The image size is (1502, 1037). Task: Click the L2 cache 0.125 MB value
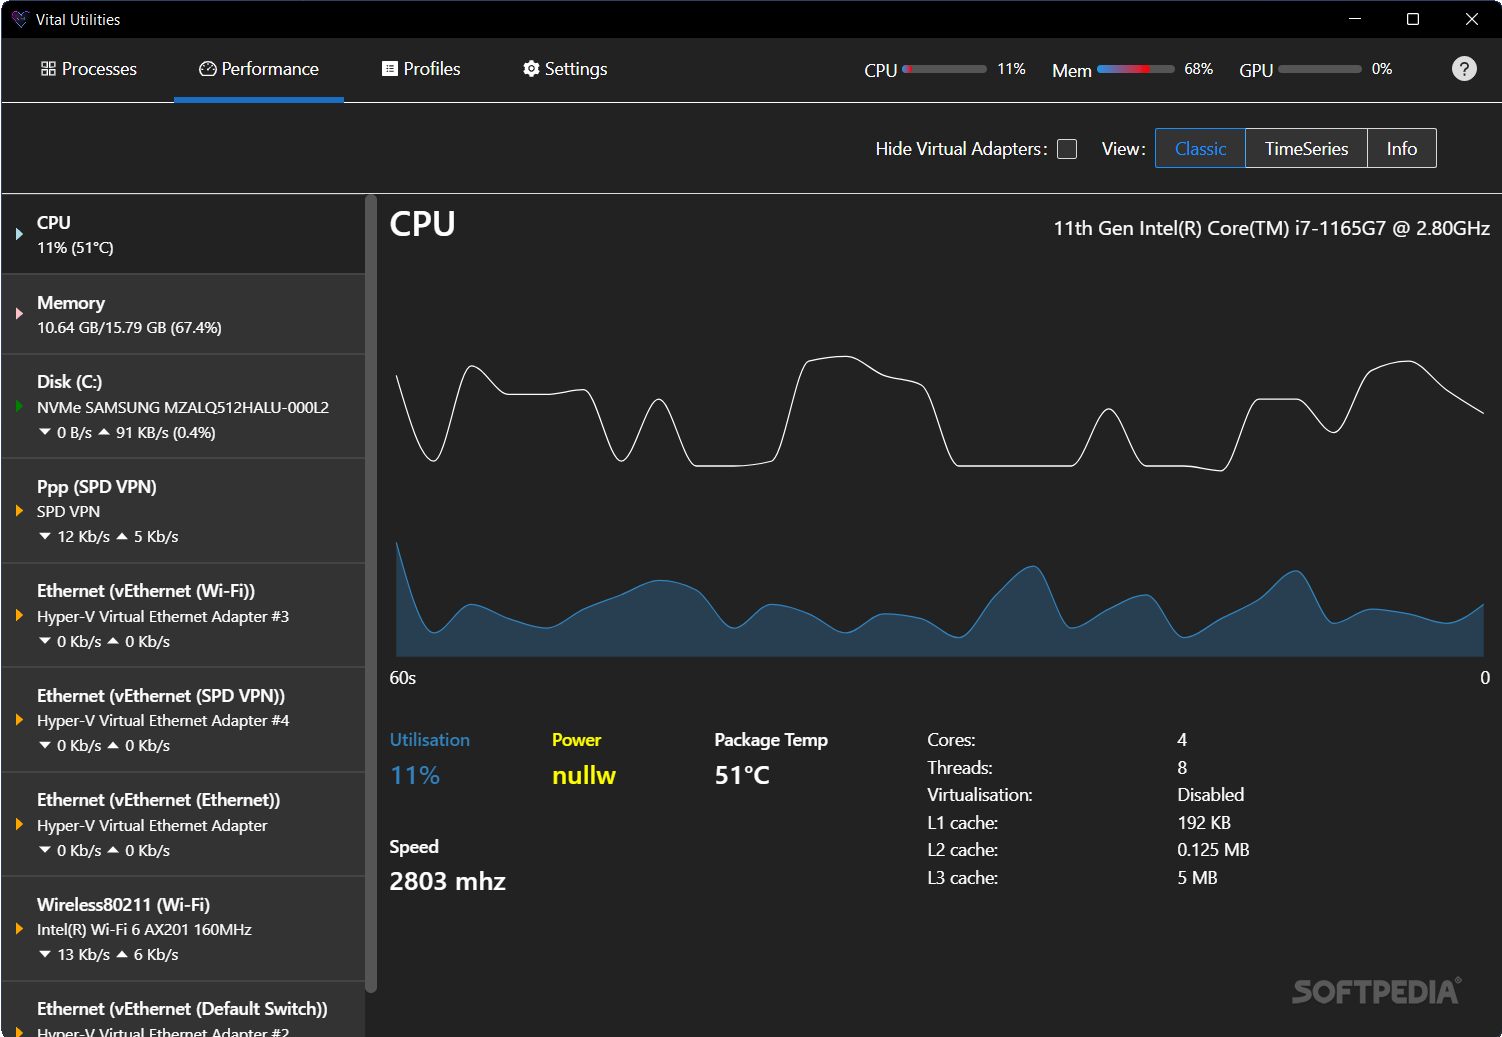point(1213,850)
